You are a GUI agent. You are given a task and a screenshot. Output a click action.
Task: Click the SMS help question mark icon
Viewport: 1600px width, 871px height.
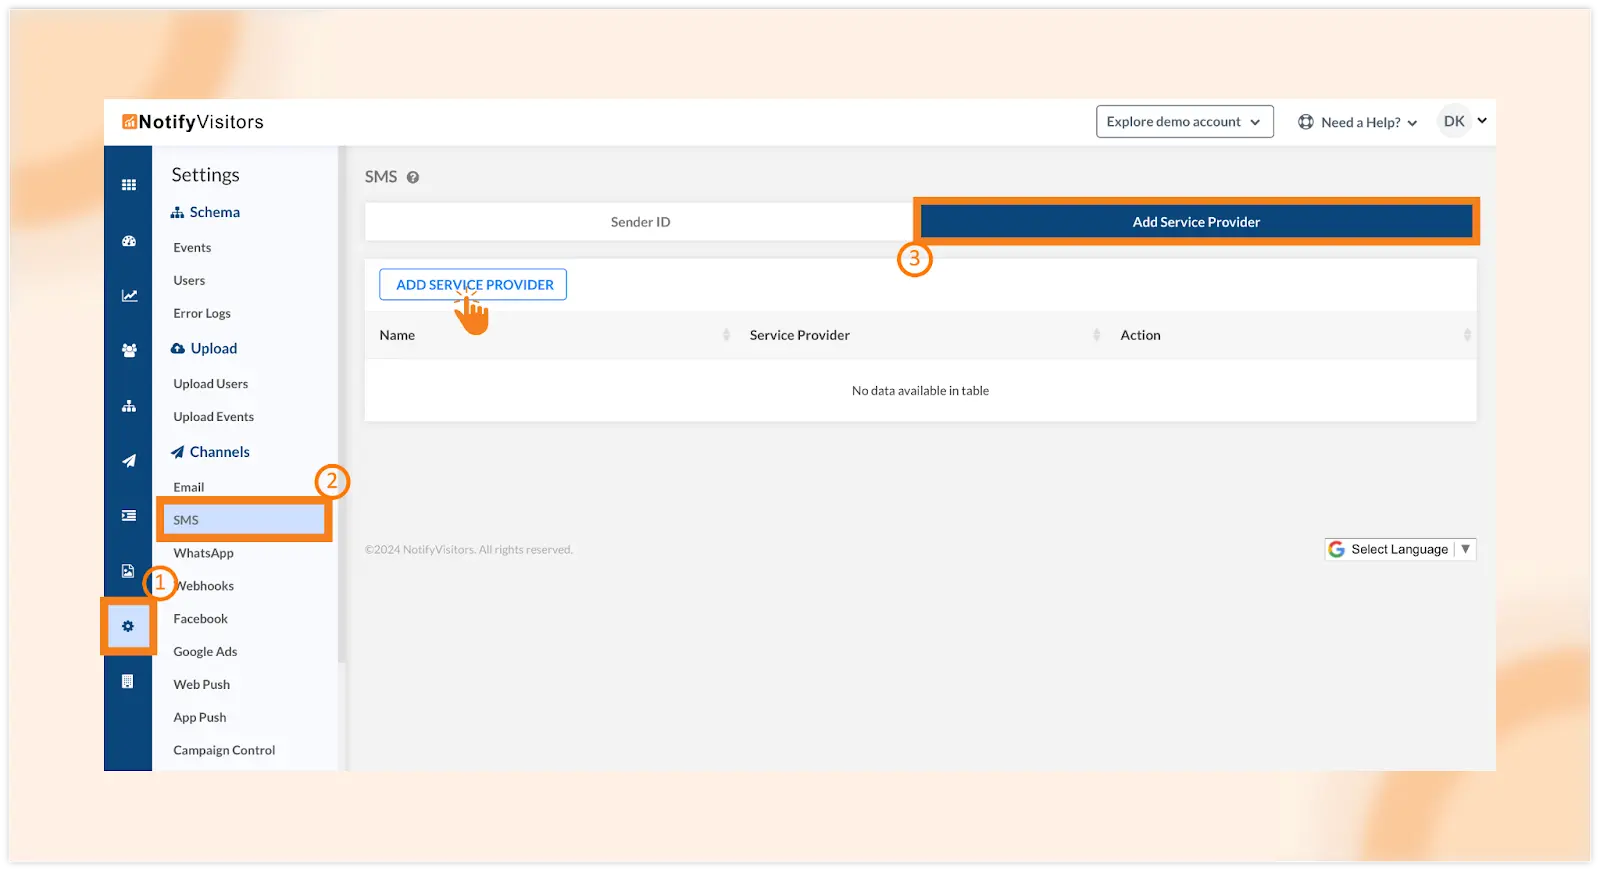pyautogui.click(x=413, y=178)
